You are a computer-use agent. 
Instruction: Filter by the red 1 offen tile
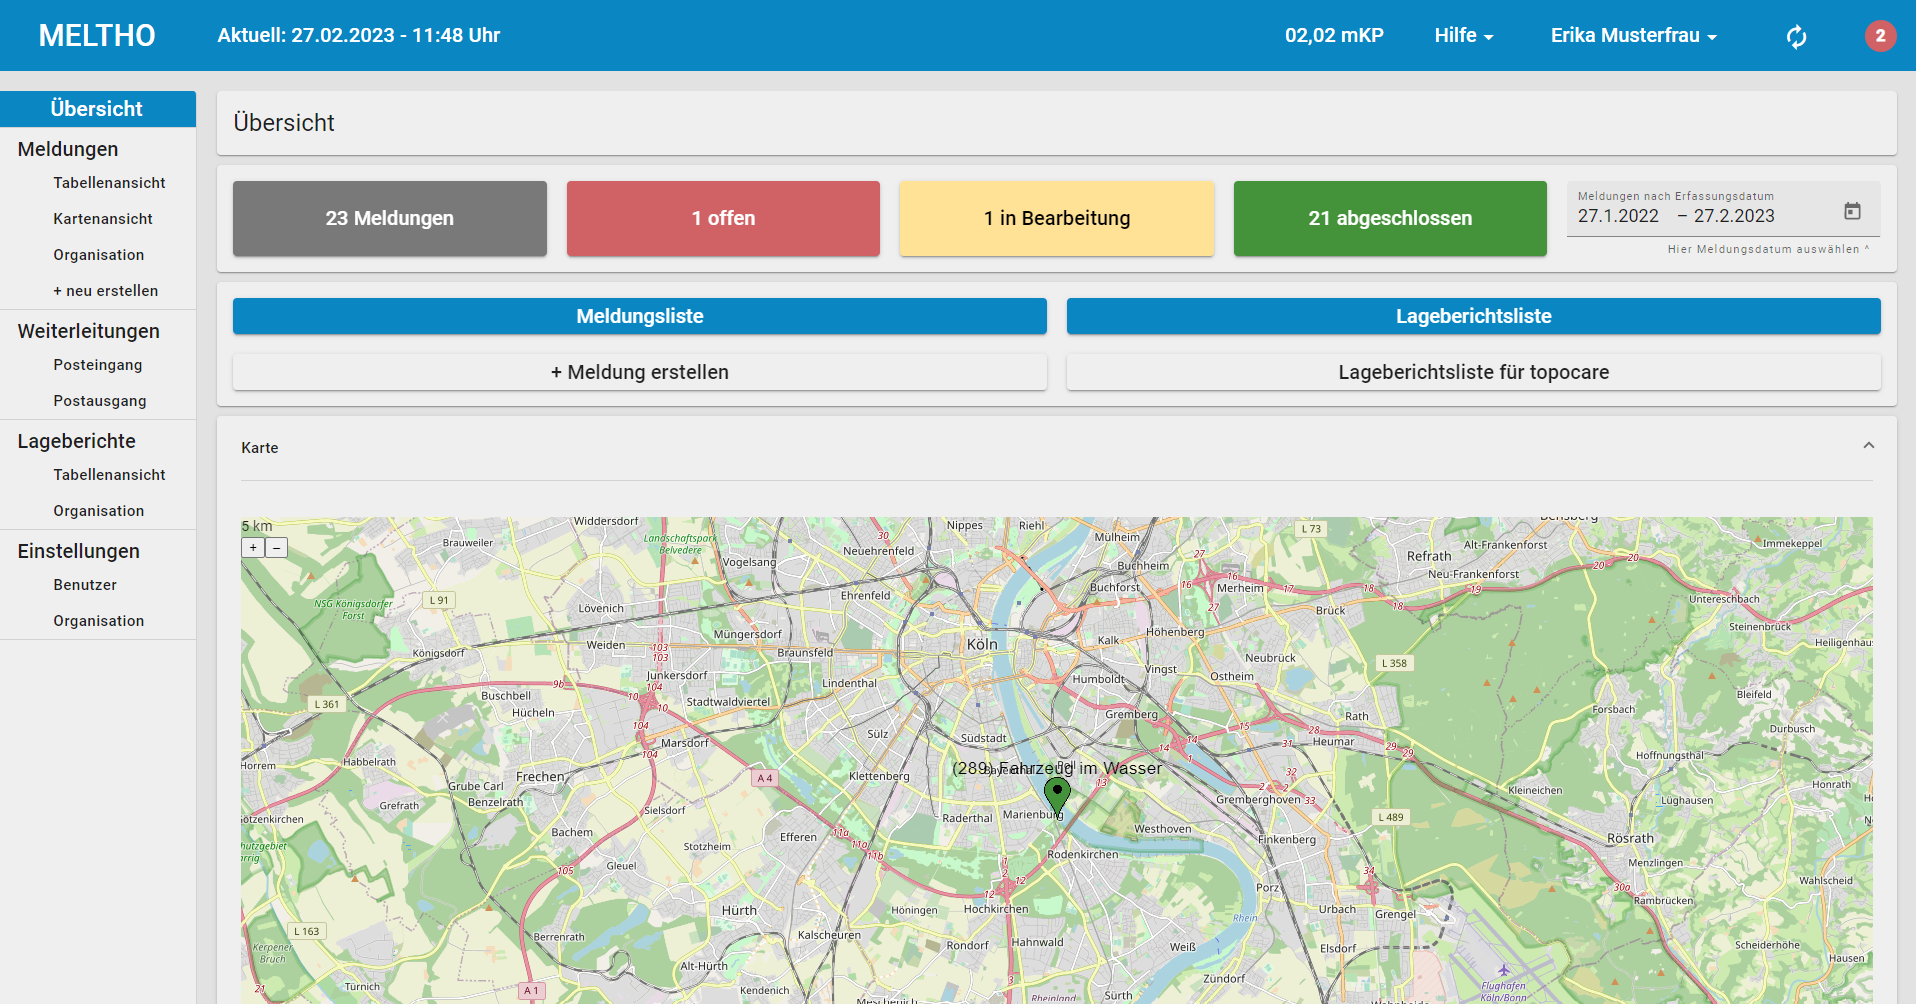pyautogui.click(x=723, y=218)
